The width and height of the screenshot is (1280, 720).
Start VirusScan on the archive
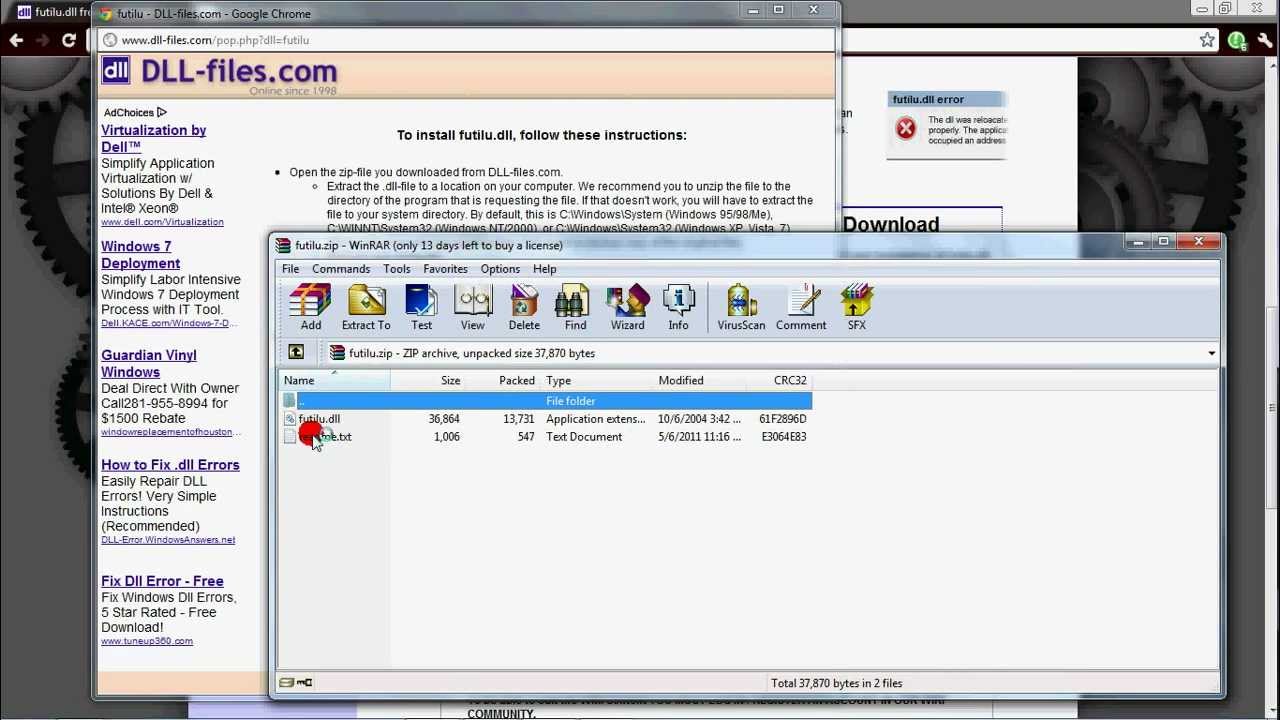[x=741, y=307]
